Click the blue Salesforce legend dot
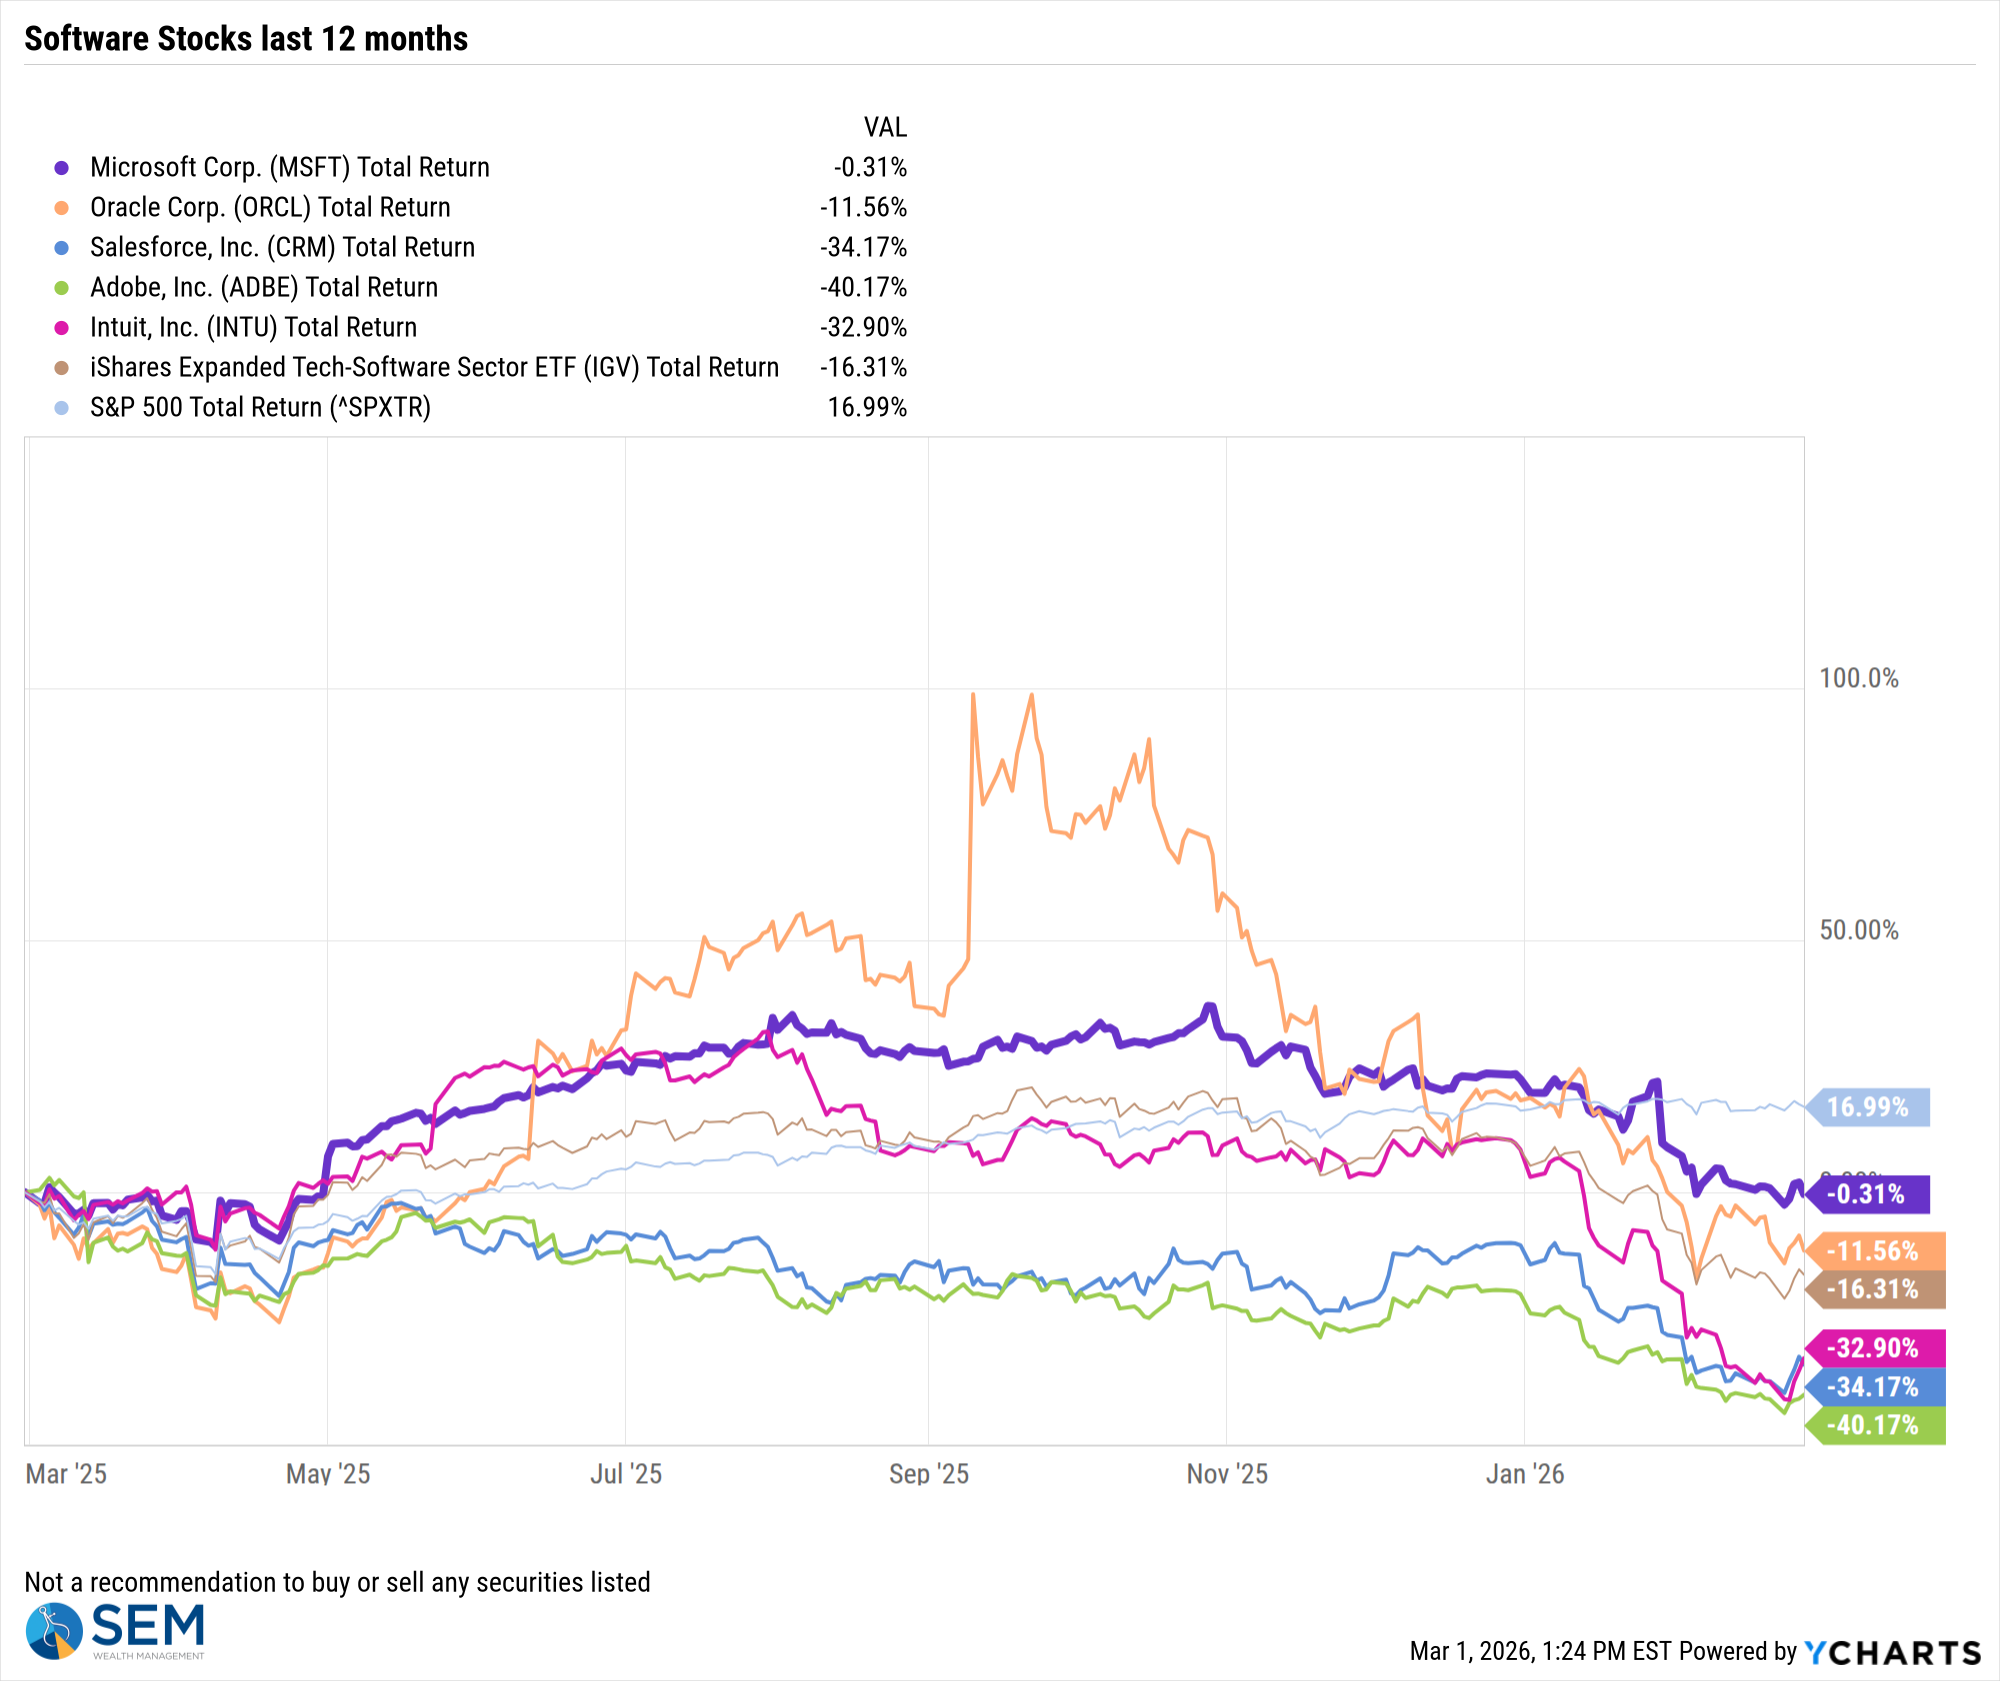The image size is (2000, 1681). tap(61, 248)
